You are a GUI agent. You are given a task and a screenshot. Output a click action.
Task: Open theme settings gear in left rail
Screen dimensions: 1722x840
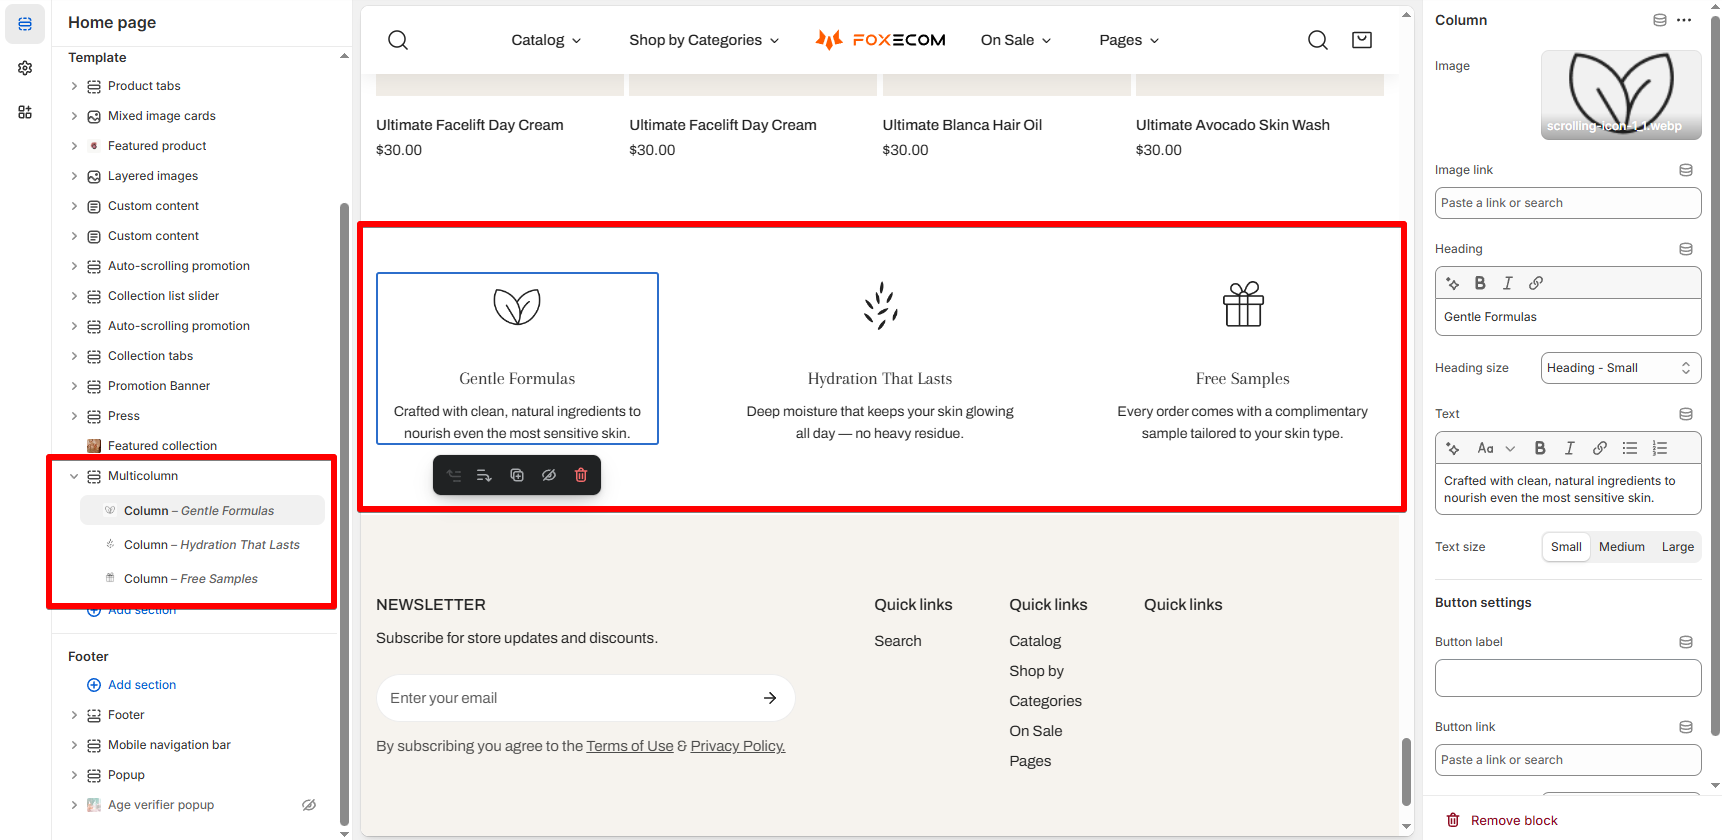[25, 68]
